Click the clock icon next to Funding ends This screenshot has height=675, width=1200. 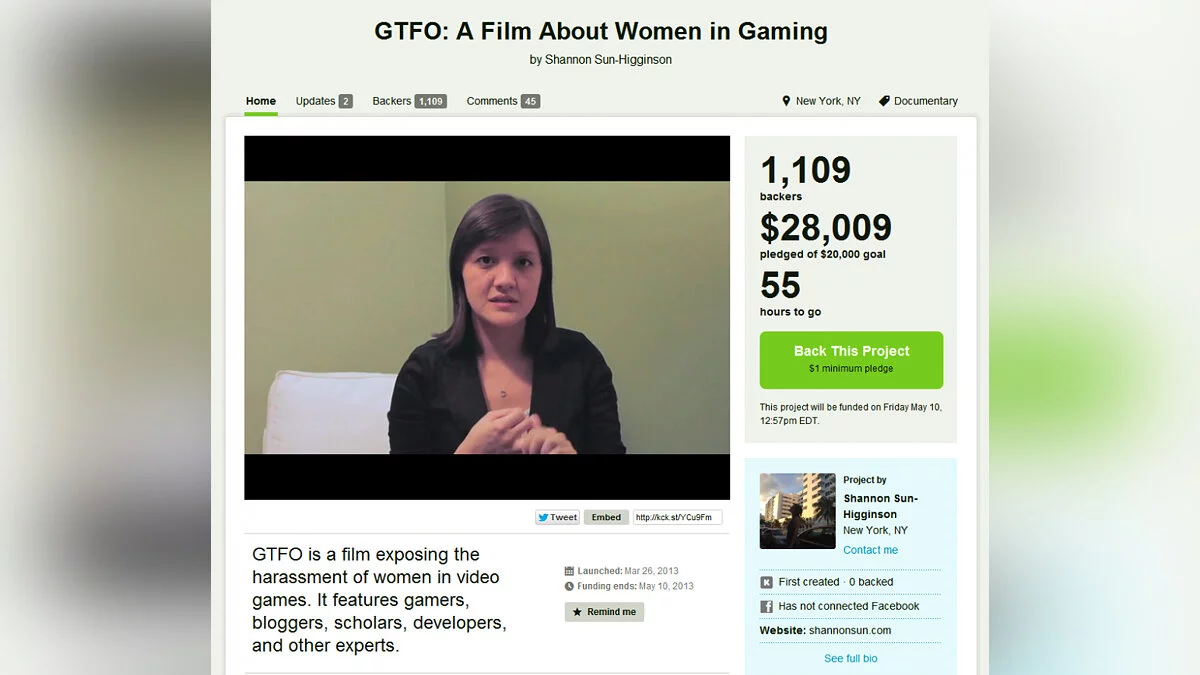click(569, 586)
